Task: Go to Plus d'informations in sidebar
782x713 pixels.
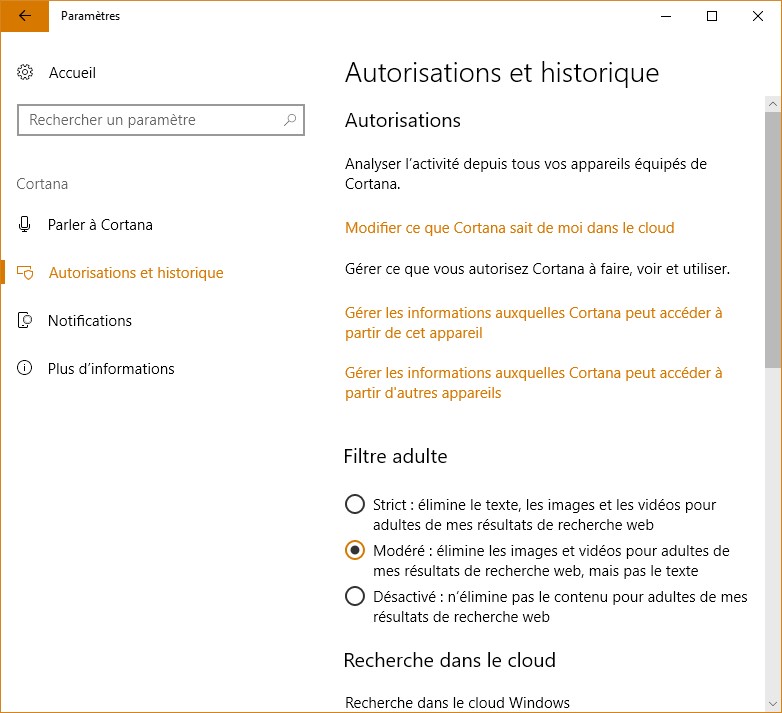Action: click(111, 369)
